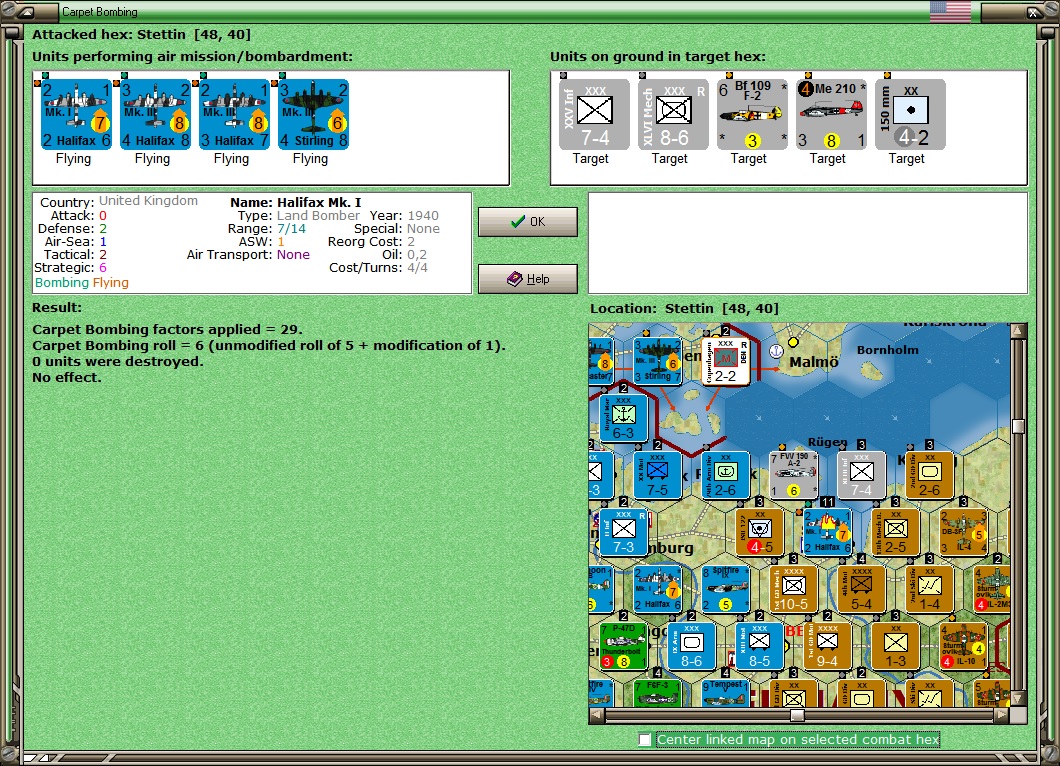Screen dimensions: 1060x766
Task: Select the 150 mm 4-2 artillery target
Action: coord(911,114)
